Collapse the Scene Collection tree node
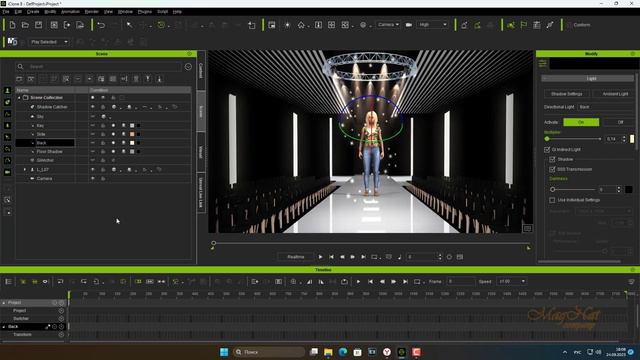640x360 pixels. [x=19, y=98]
